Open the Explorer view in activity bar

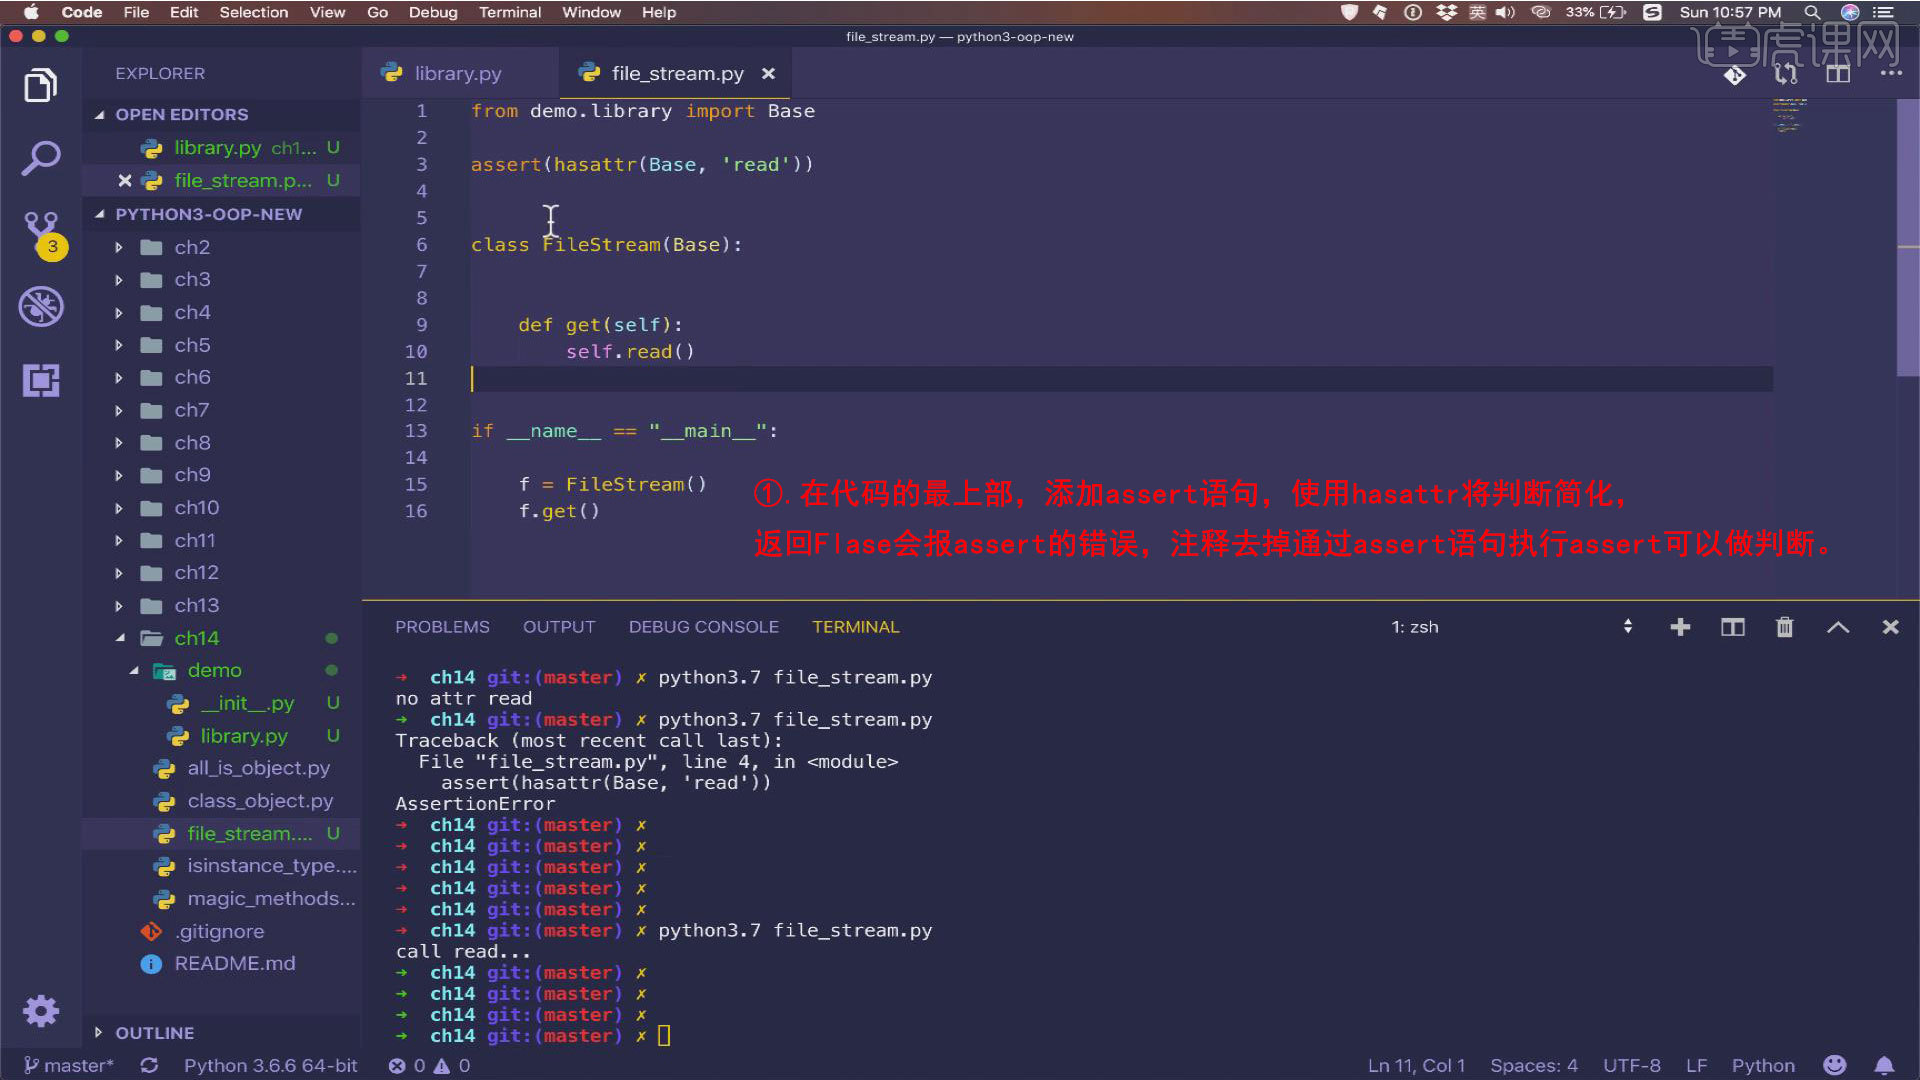coord(41,85)
